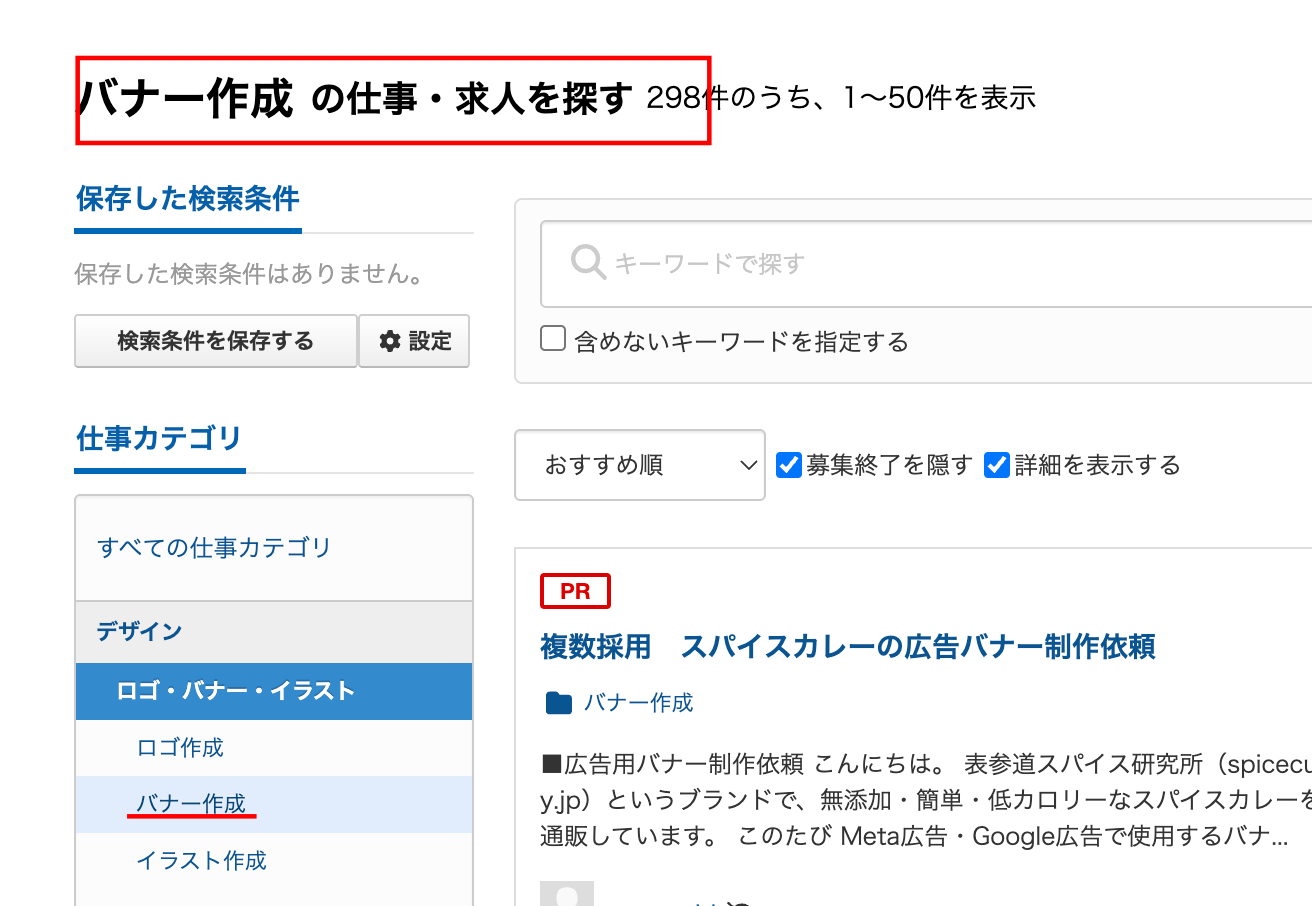The image size is (1312, 906).
Task: Click the 検索条件を保存する button
Action: (x=215, y=341)
